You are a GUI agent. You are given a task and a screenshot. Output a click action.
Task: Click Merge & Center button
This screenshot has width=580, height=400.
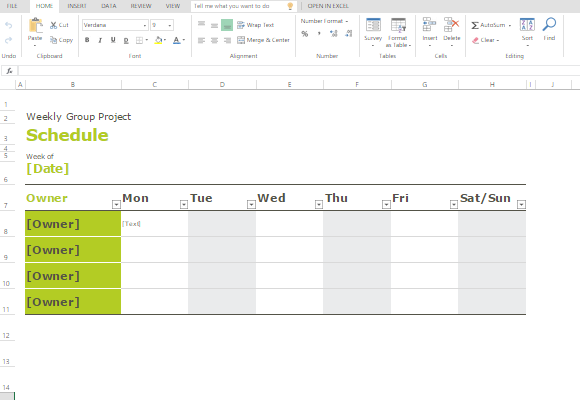263,40
